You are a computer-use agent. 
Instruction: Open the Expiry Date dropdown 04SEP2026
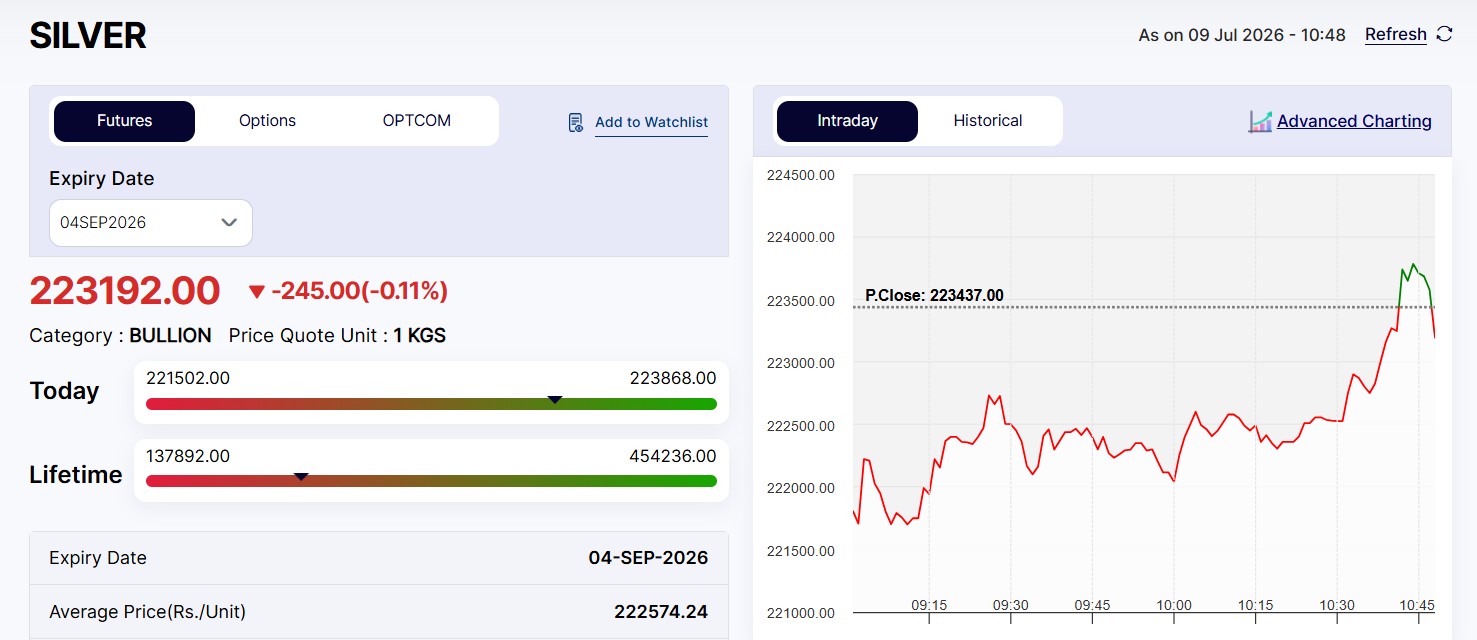pos(151,222)
